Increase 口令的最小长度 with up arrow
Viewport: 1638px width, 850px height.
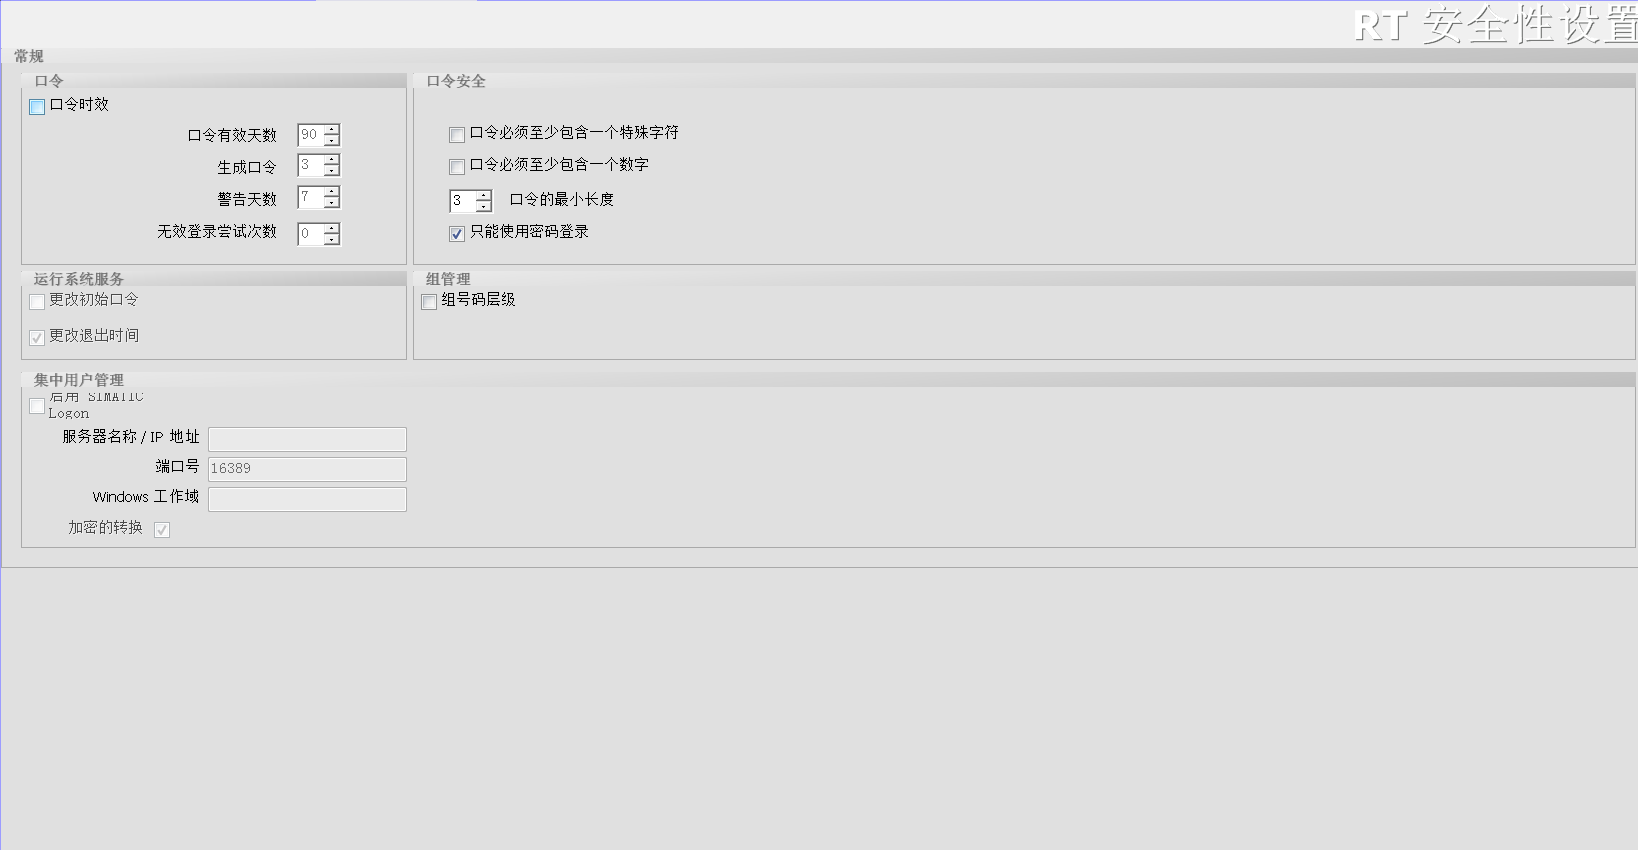484,196
